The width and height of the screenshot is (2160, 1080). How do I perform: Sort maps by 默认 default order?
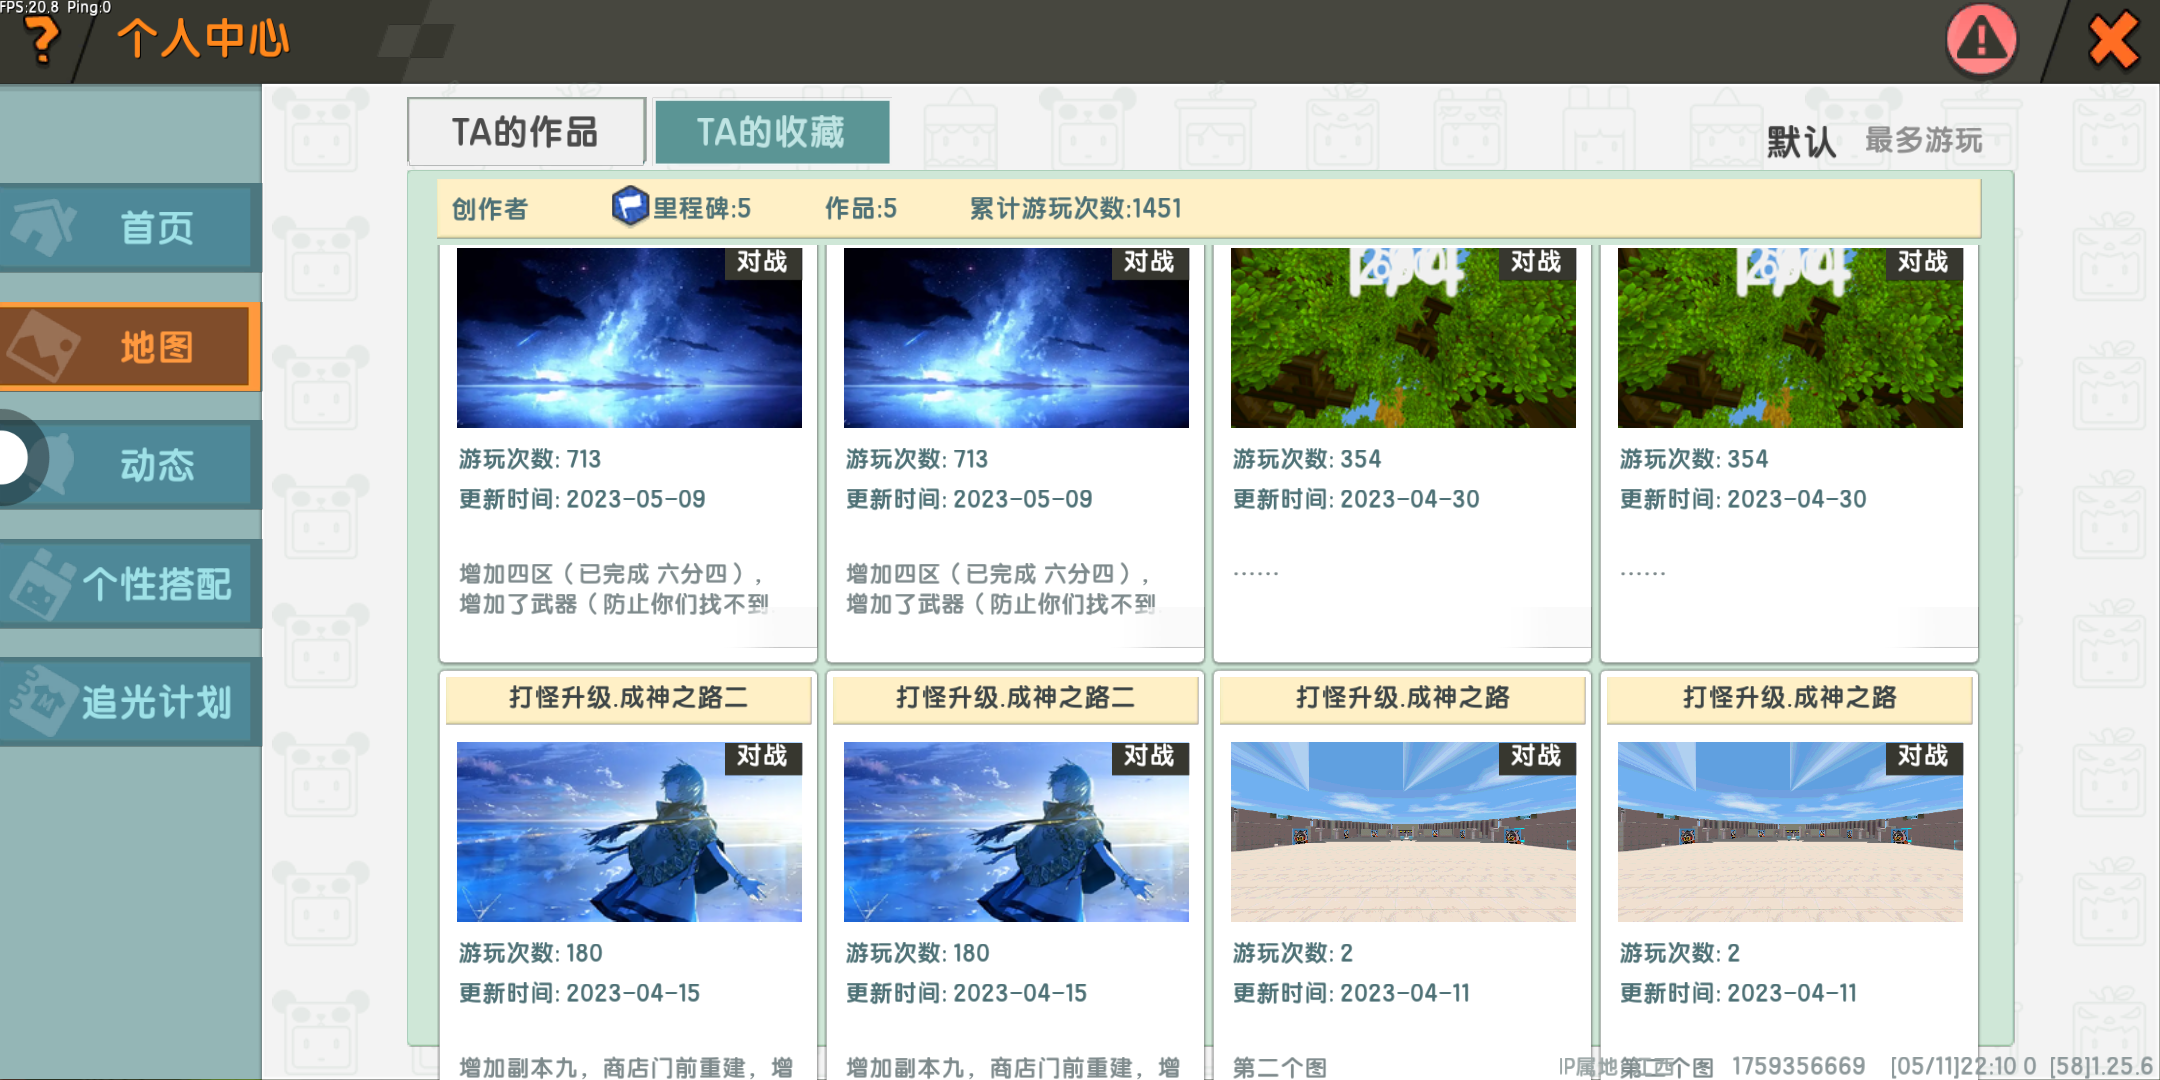coord(1801,142)
